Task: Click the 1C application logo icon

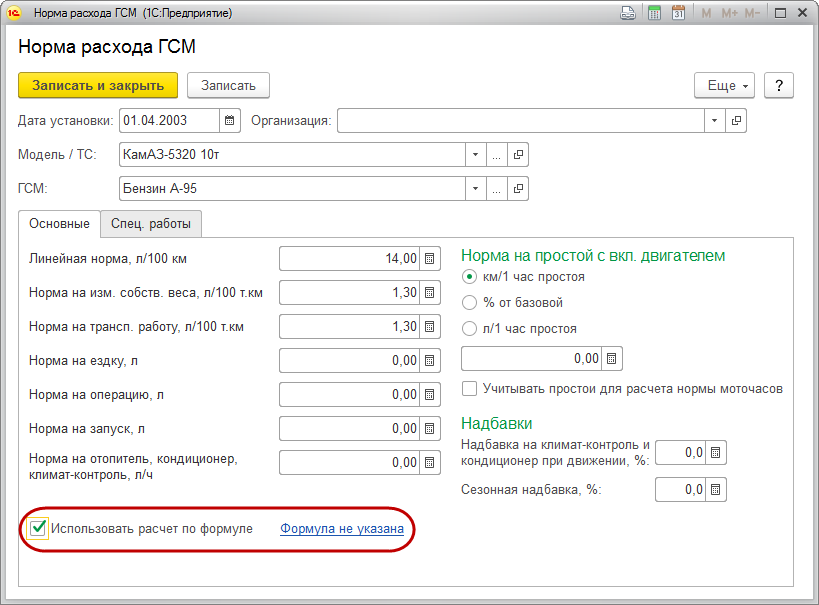Action: pos(14,13)
